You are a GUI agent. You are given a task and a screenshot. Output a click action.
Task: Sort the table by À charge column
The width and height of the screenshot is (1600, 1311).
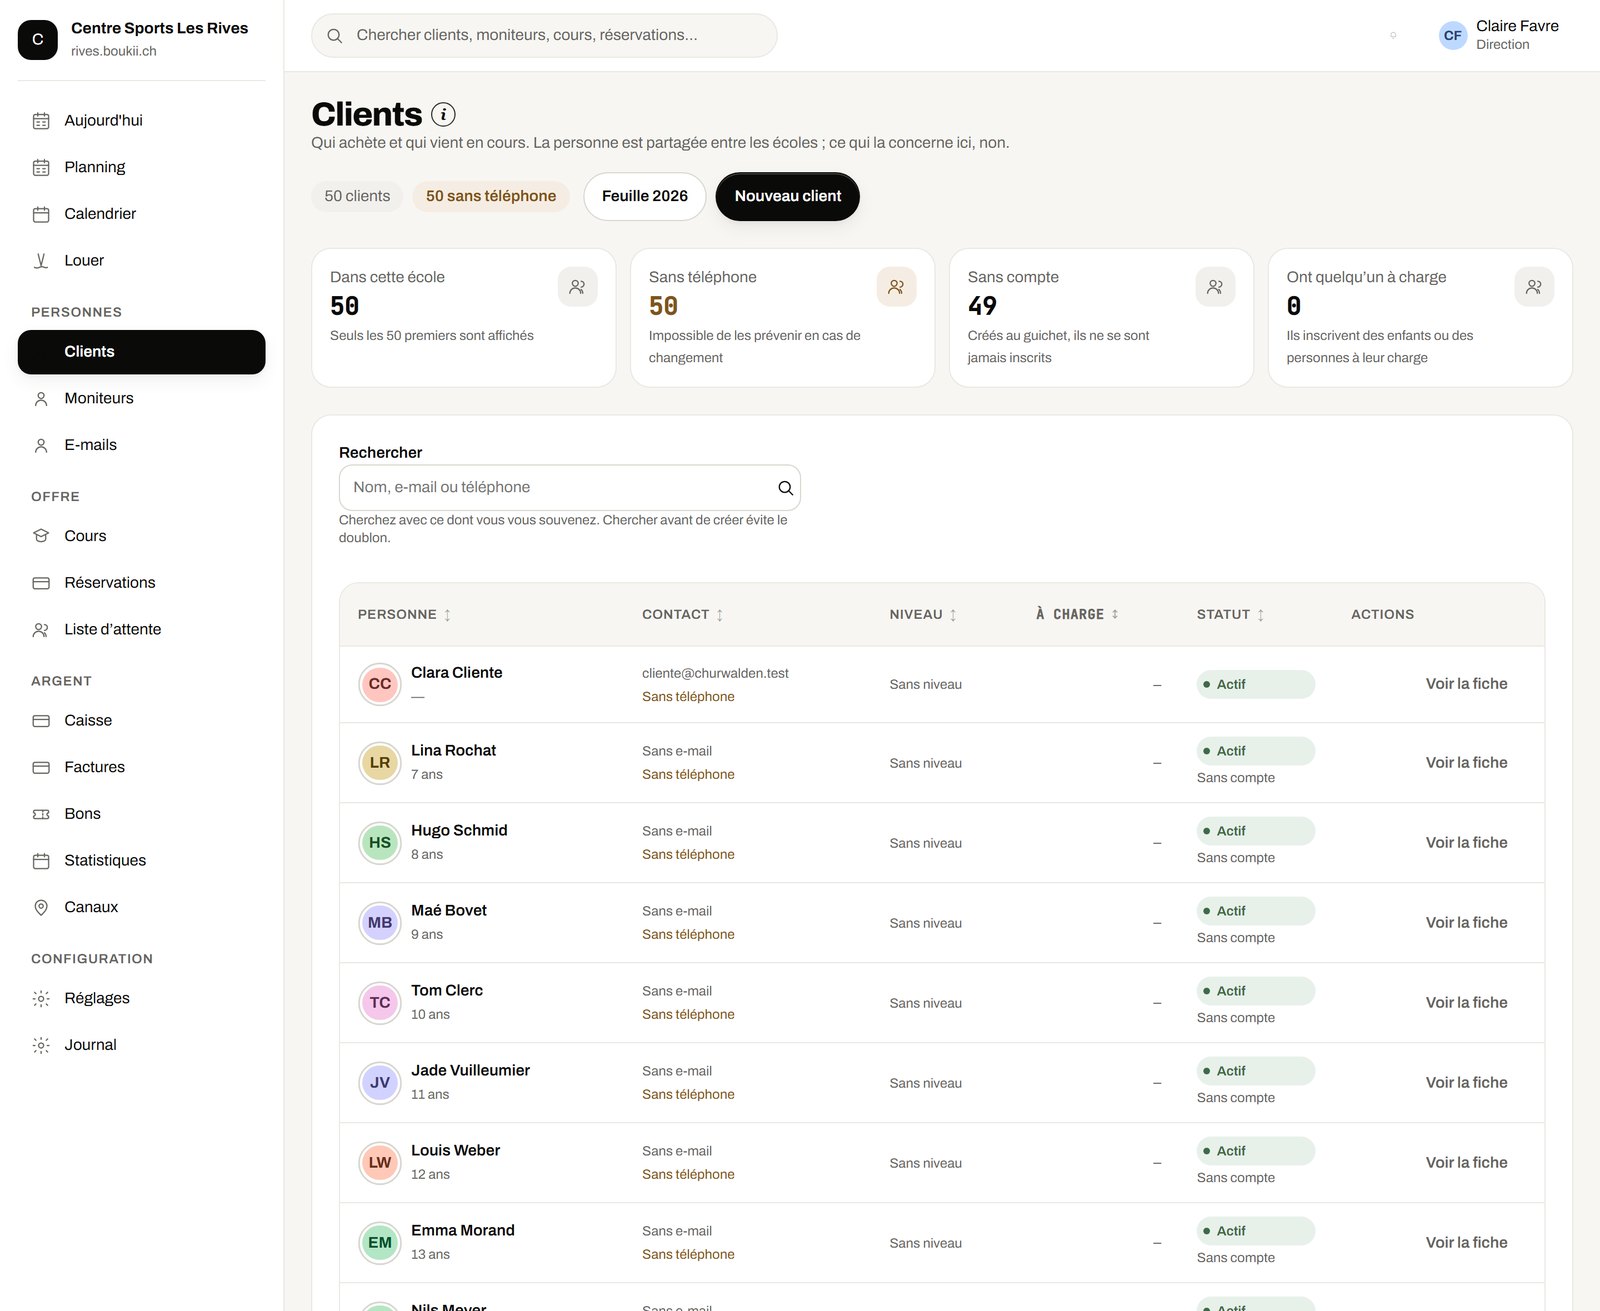(x=1077, y=615)
